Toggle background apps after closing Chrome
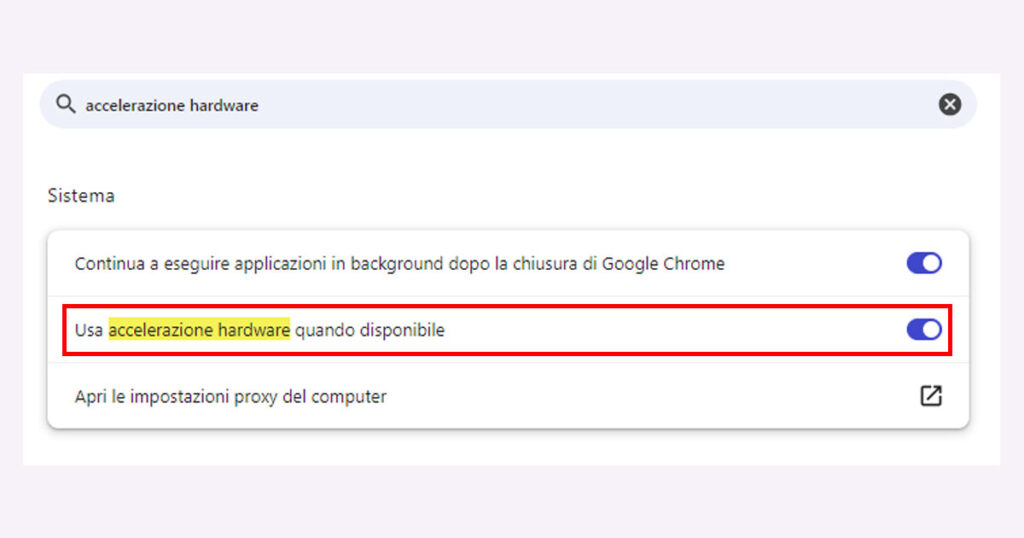Screen dimensions: 1024x538 (923, 263)
